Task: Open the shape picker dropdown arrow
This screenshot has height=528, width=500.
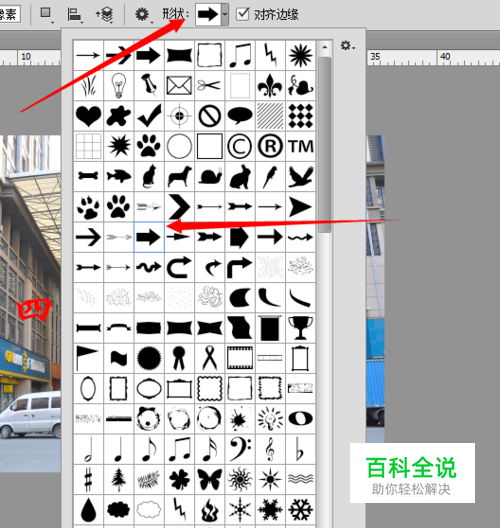Action: click(x=225, y=14)
